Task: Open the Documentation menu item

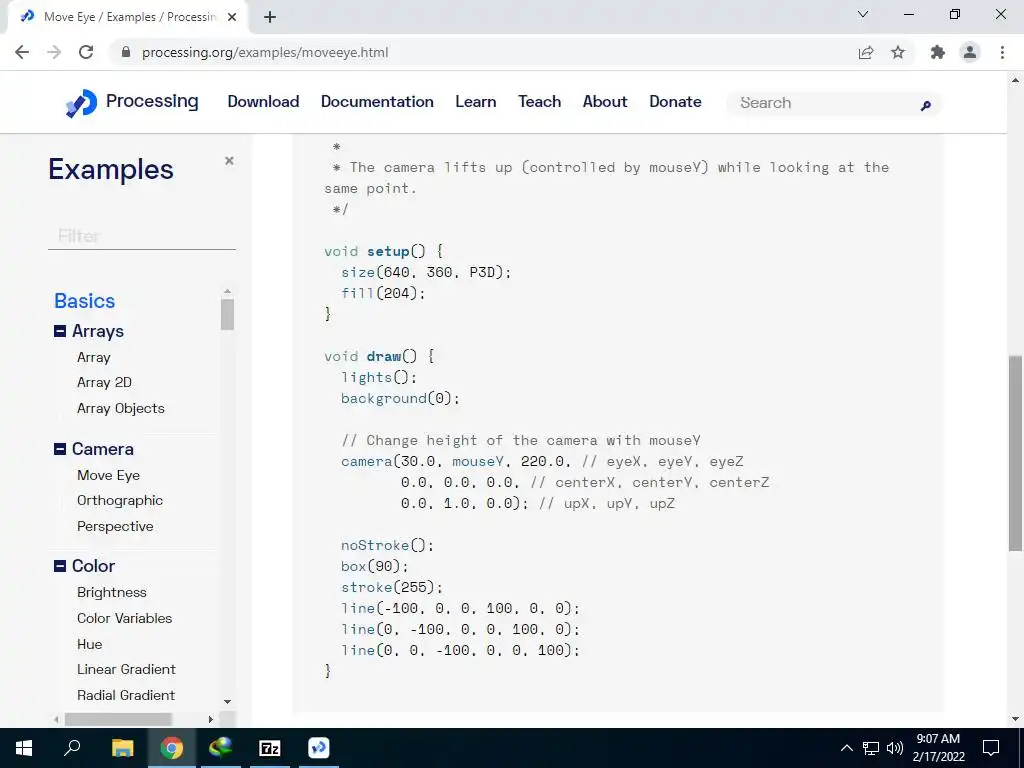Action: click(x=377, y=101)
